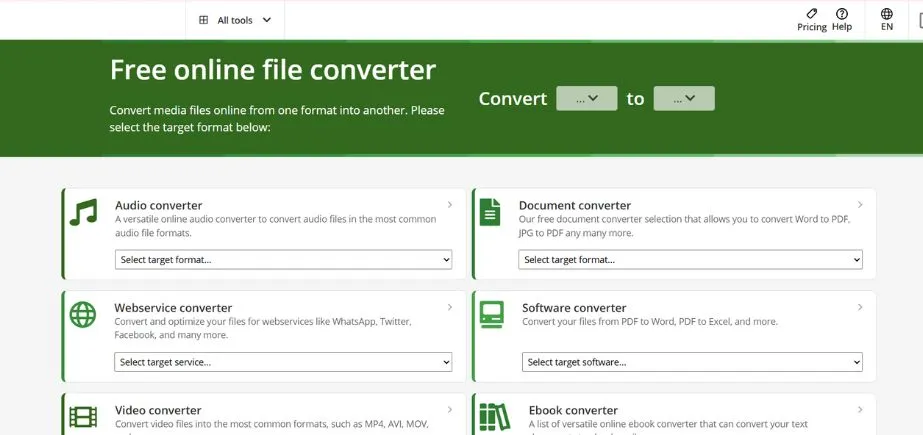
Task: Click the Software converter computer icon
Action: [x=492, y=314]
